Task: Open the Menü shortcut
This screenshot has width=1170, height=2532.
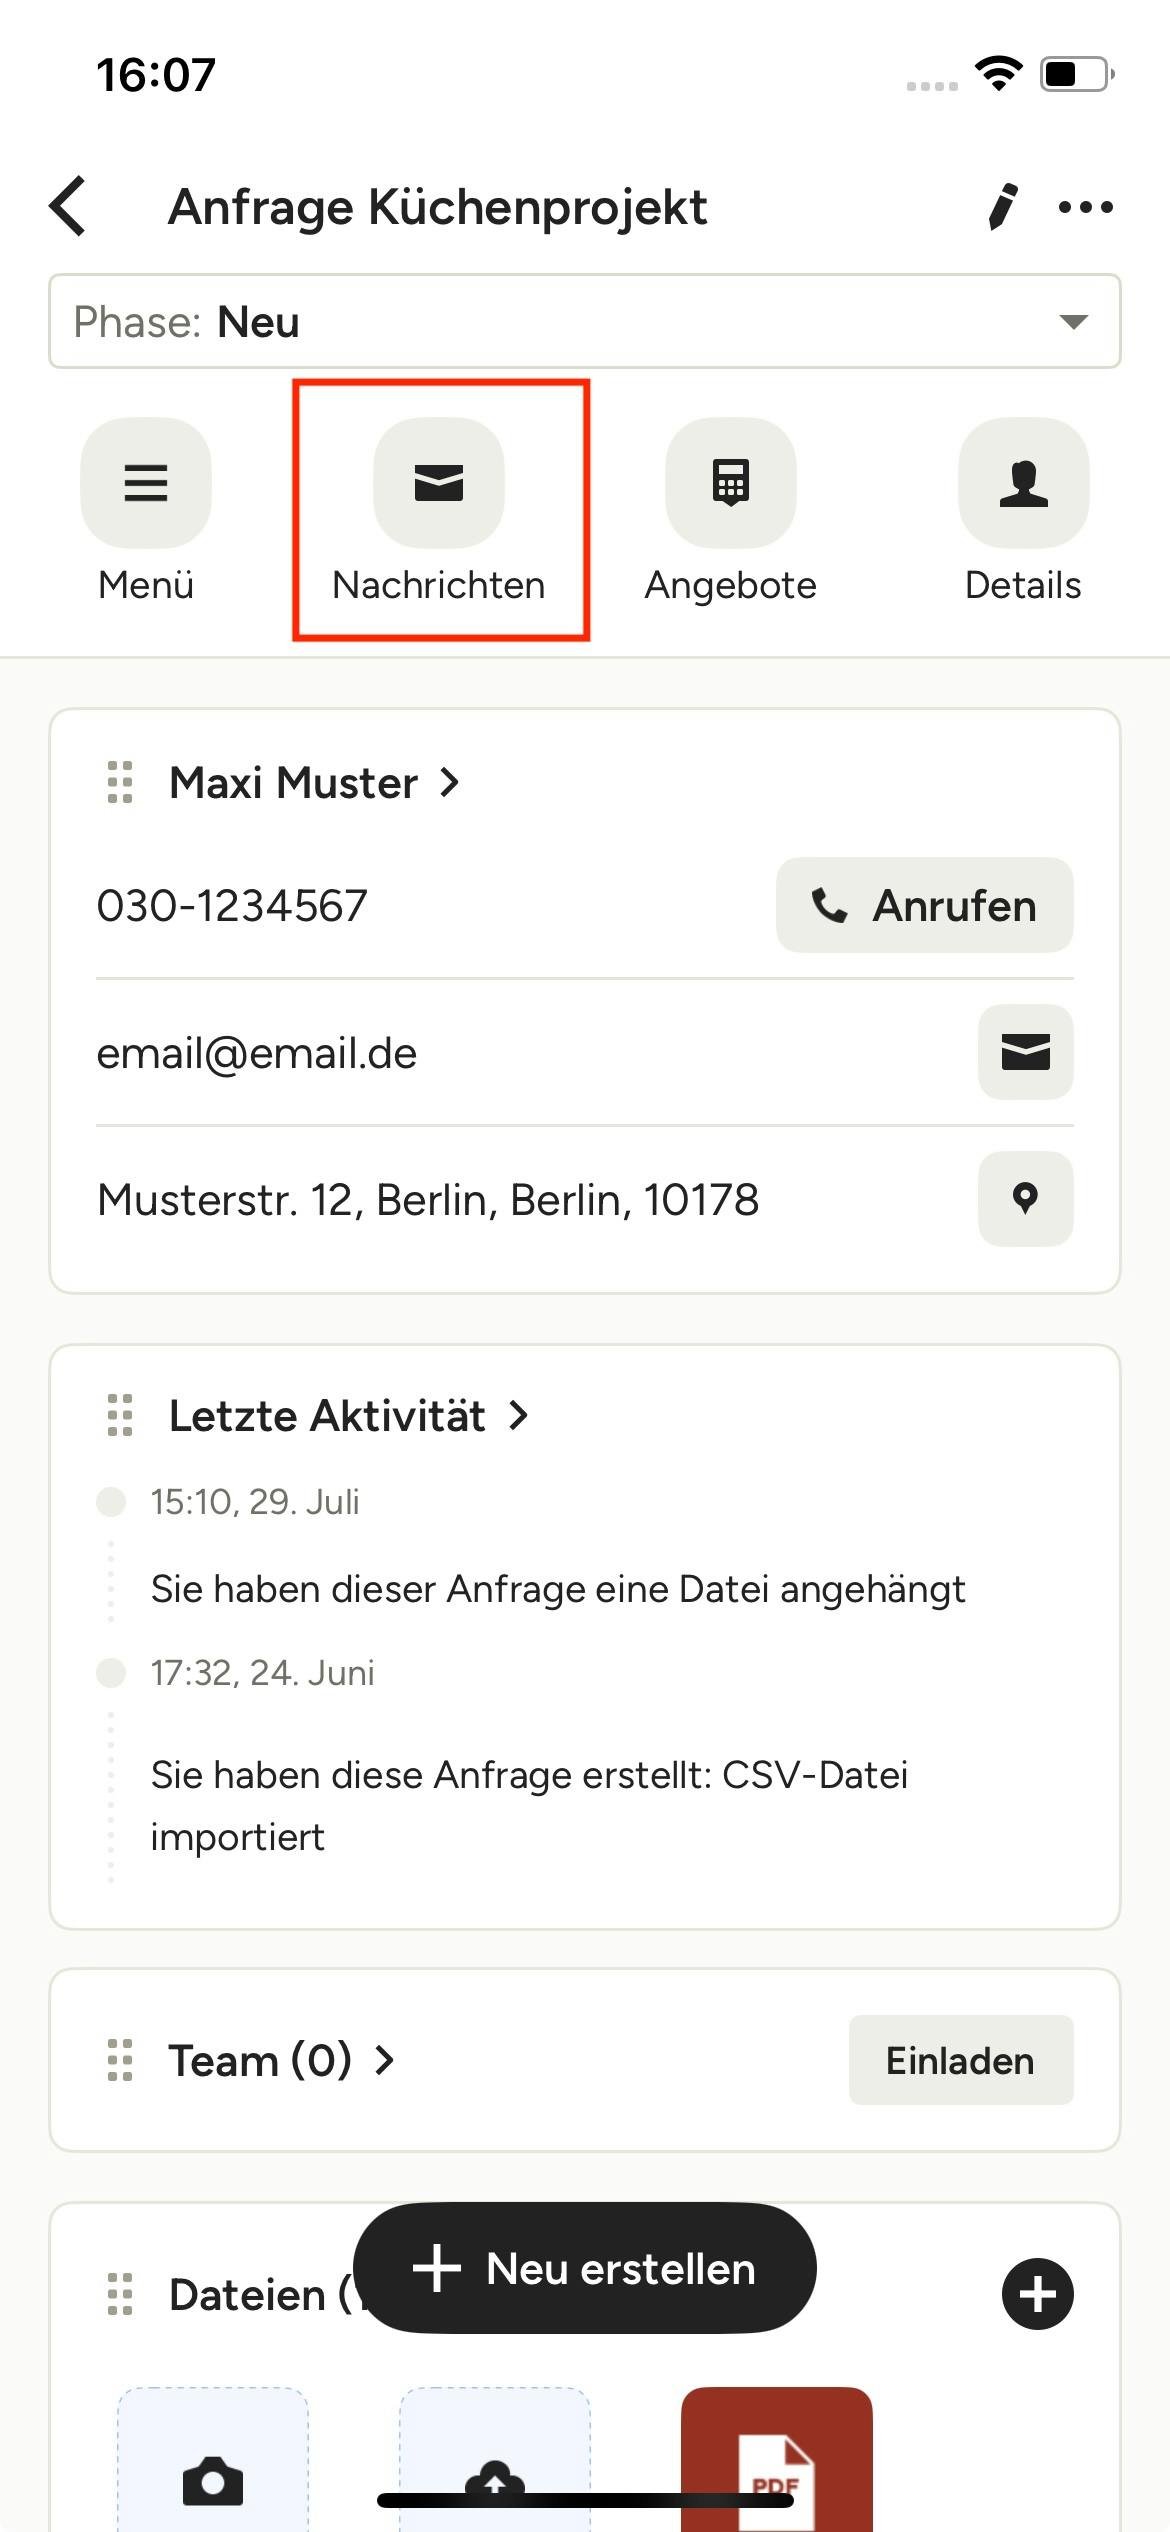Action: (x=146, y=483)
